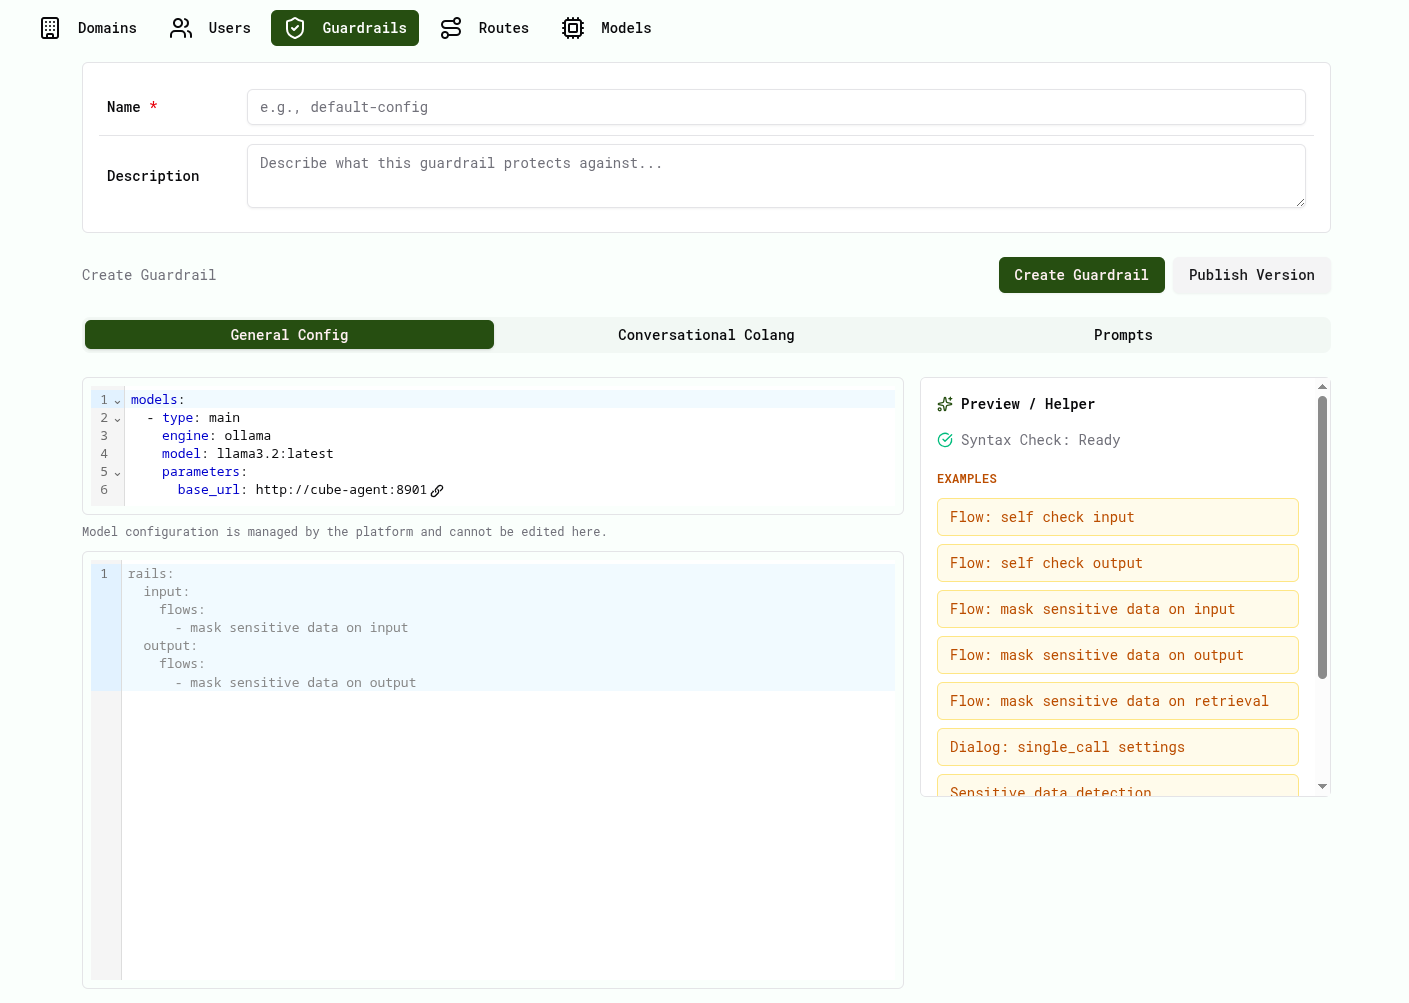Collapse the fold arrow on line 2

[117, 419]
